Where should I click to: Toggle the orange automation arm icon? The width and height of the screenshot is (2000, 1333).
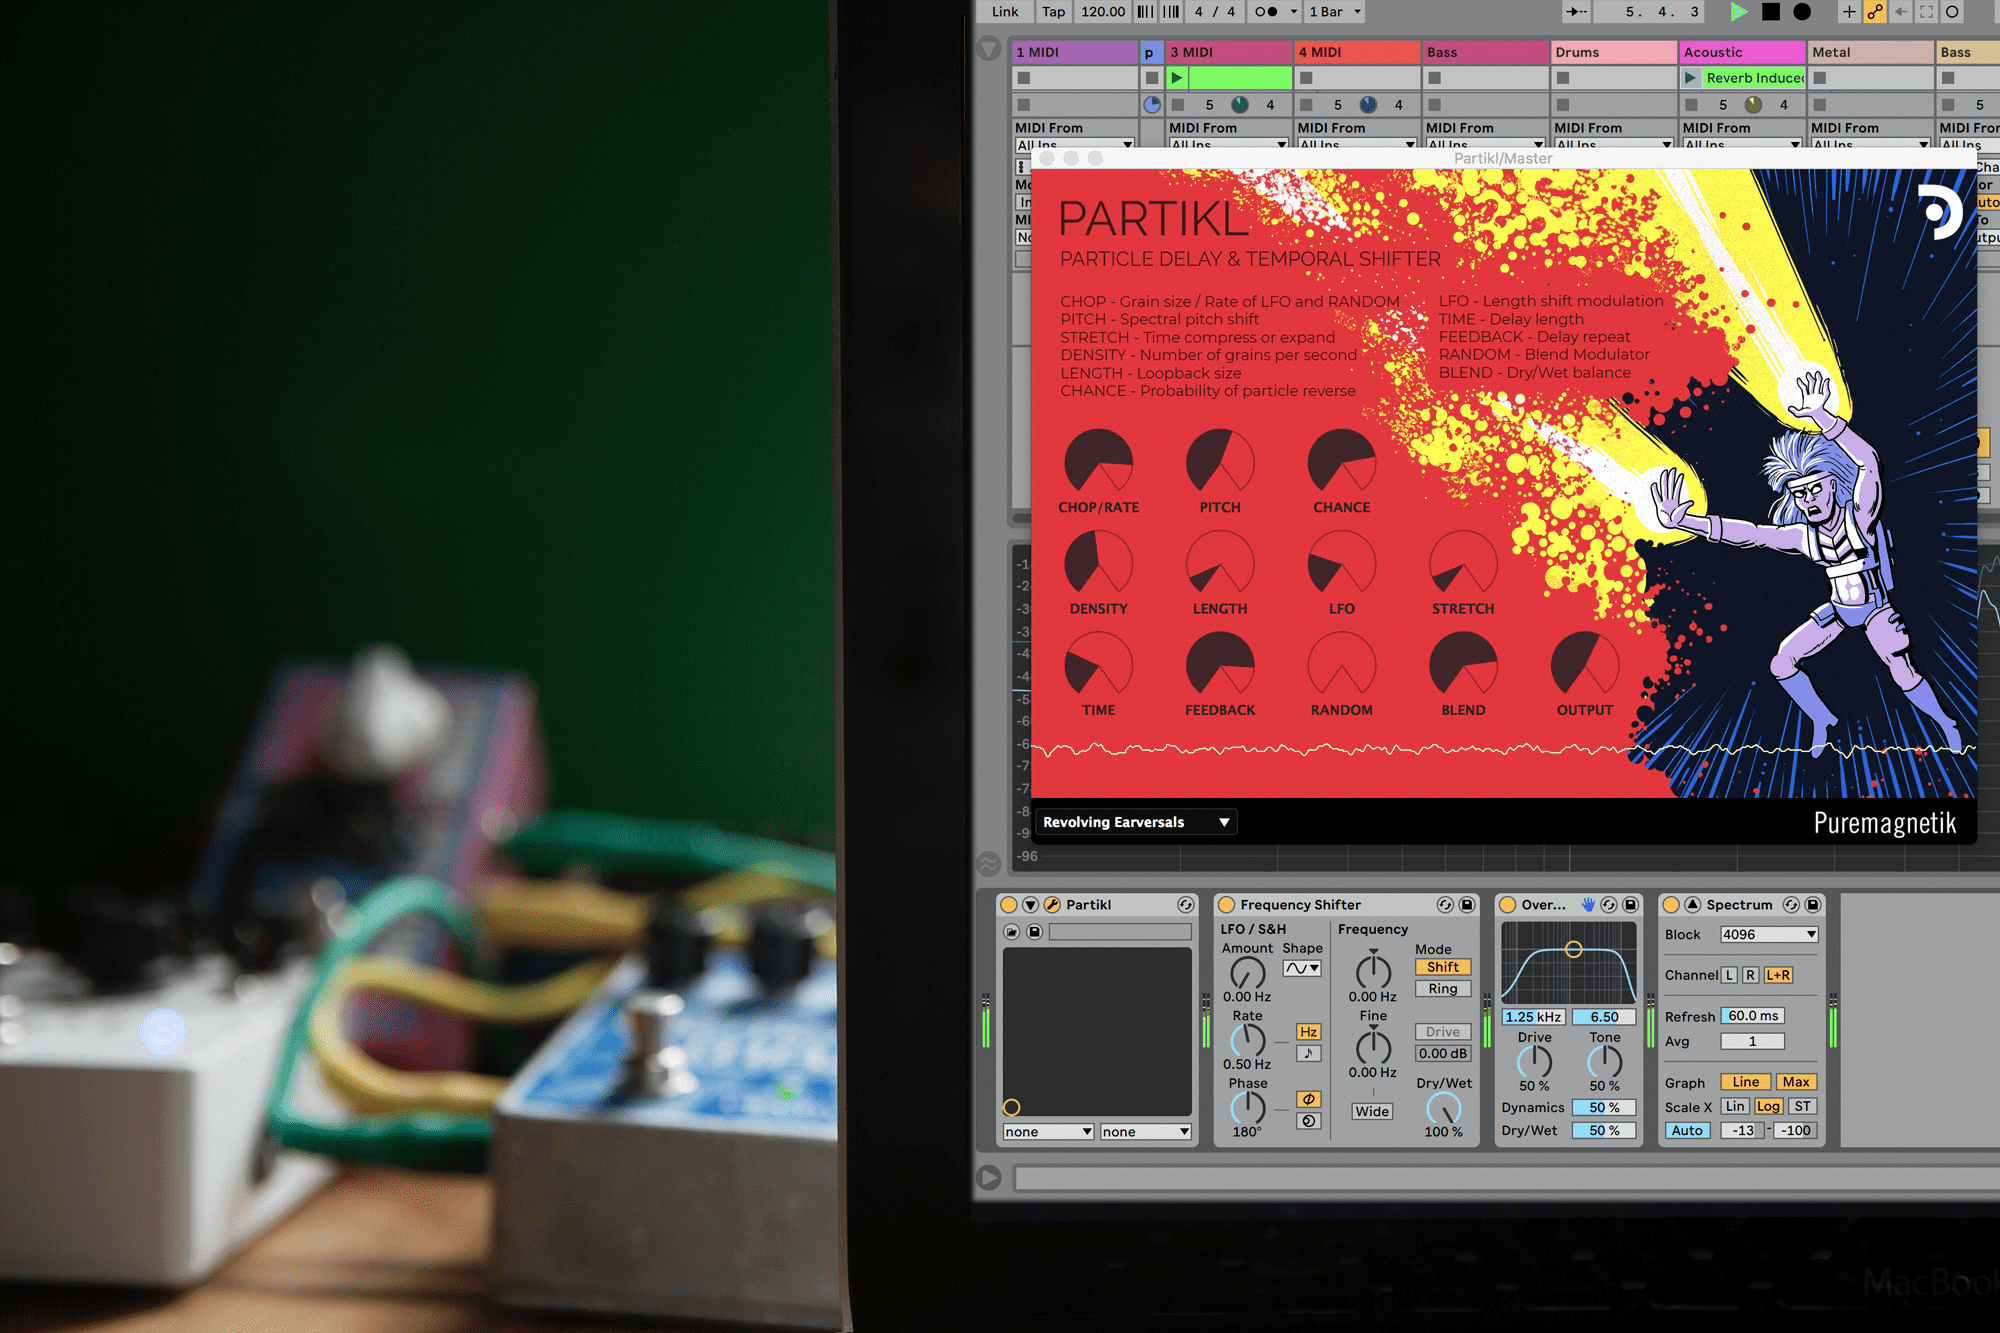click(x=1875, y=12)
